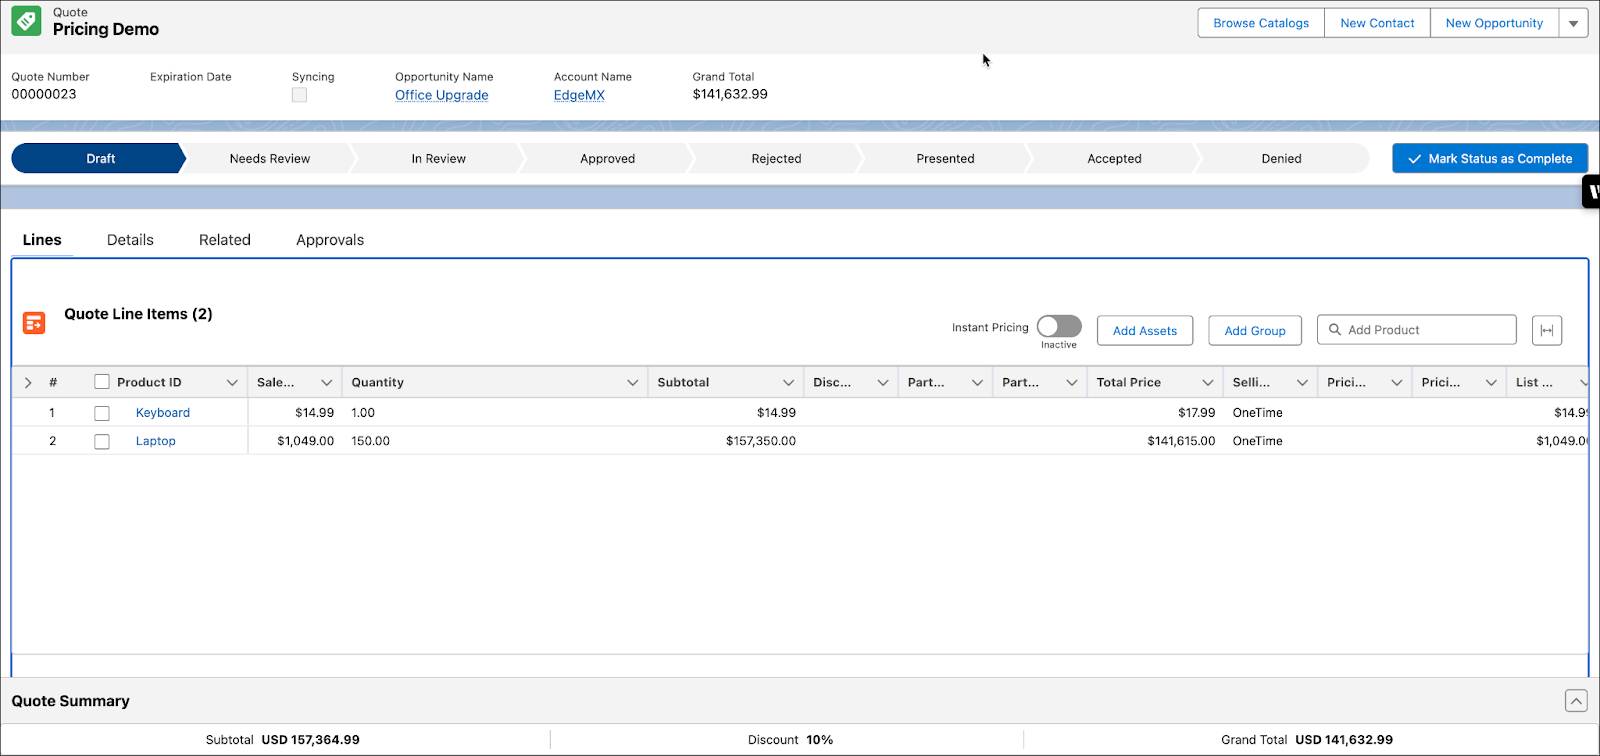Click the Quote Number 00000023

[x=44, y=94]
